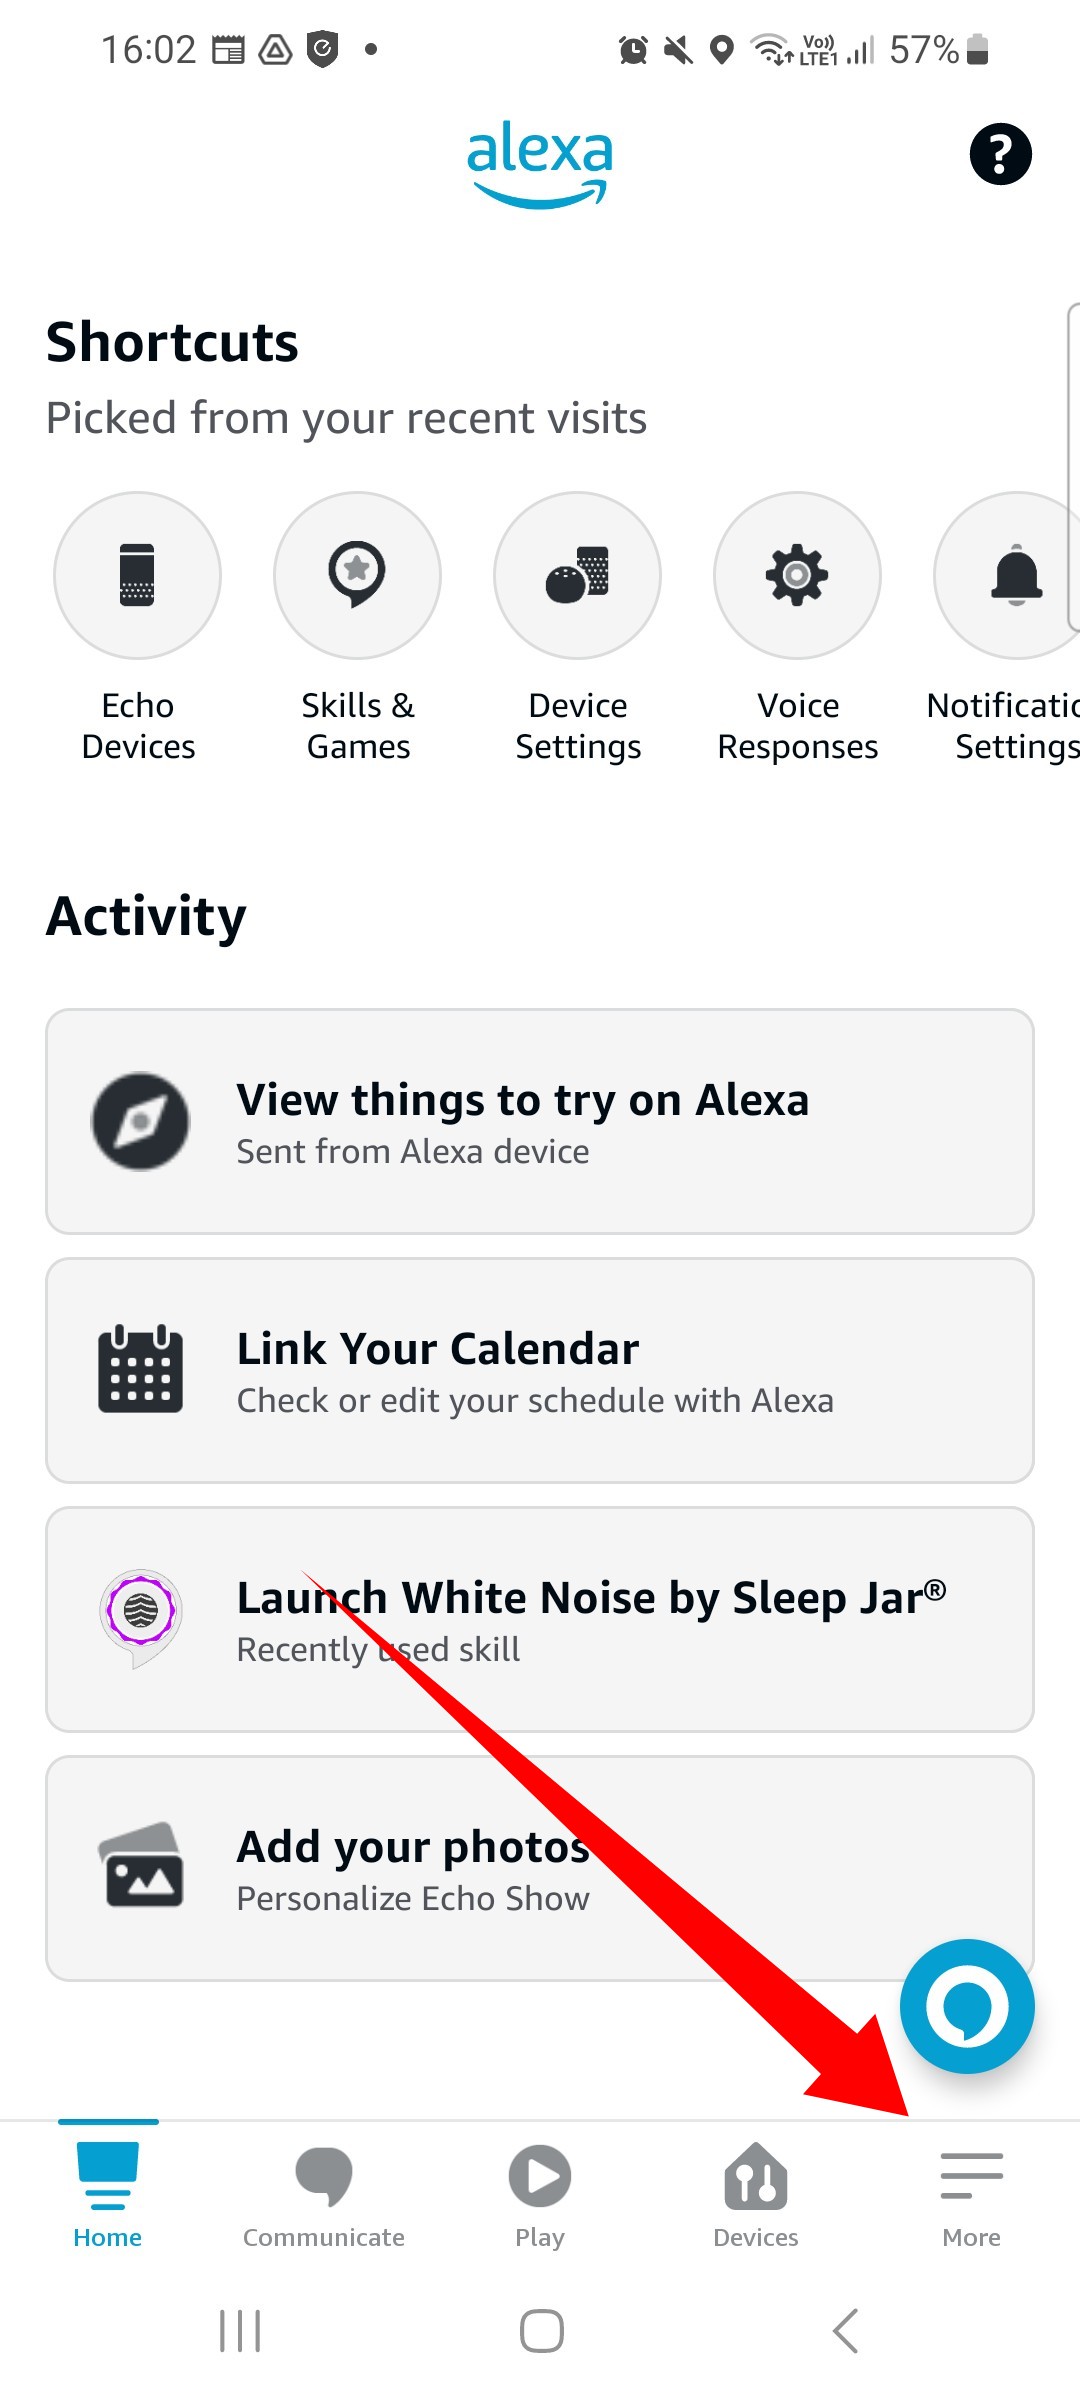This screenshot has height=2400, width=1080.
Task: Open the Add your photos card
Action: coord(540,1868)
